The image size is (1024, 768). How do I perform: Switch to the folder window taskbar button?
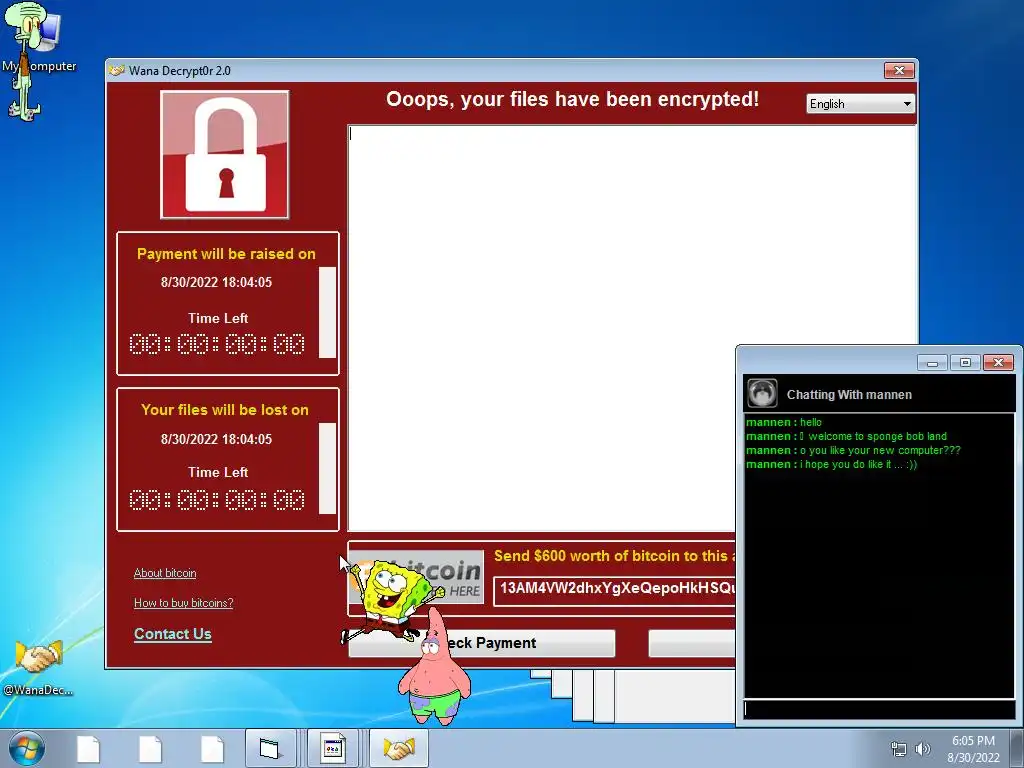point(270,748)
